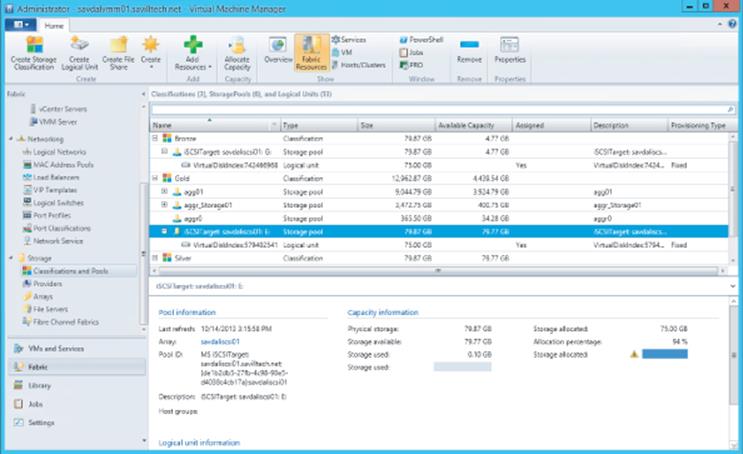Click the storage used progress bar
This screenshot has width=743, height=454.
[x=462, y=367]
